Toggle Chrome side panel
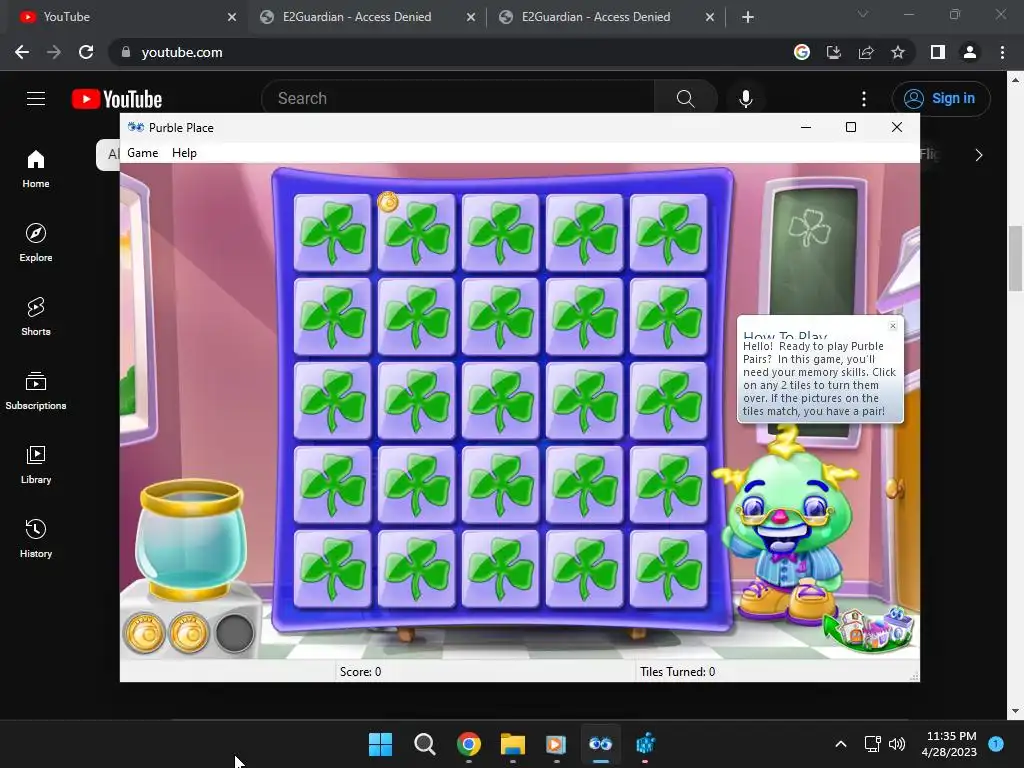Image resolution: width=1024 pixels, height=768 pixels. 938,52
